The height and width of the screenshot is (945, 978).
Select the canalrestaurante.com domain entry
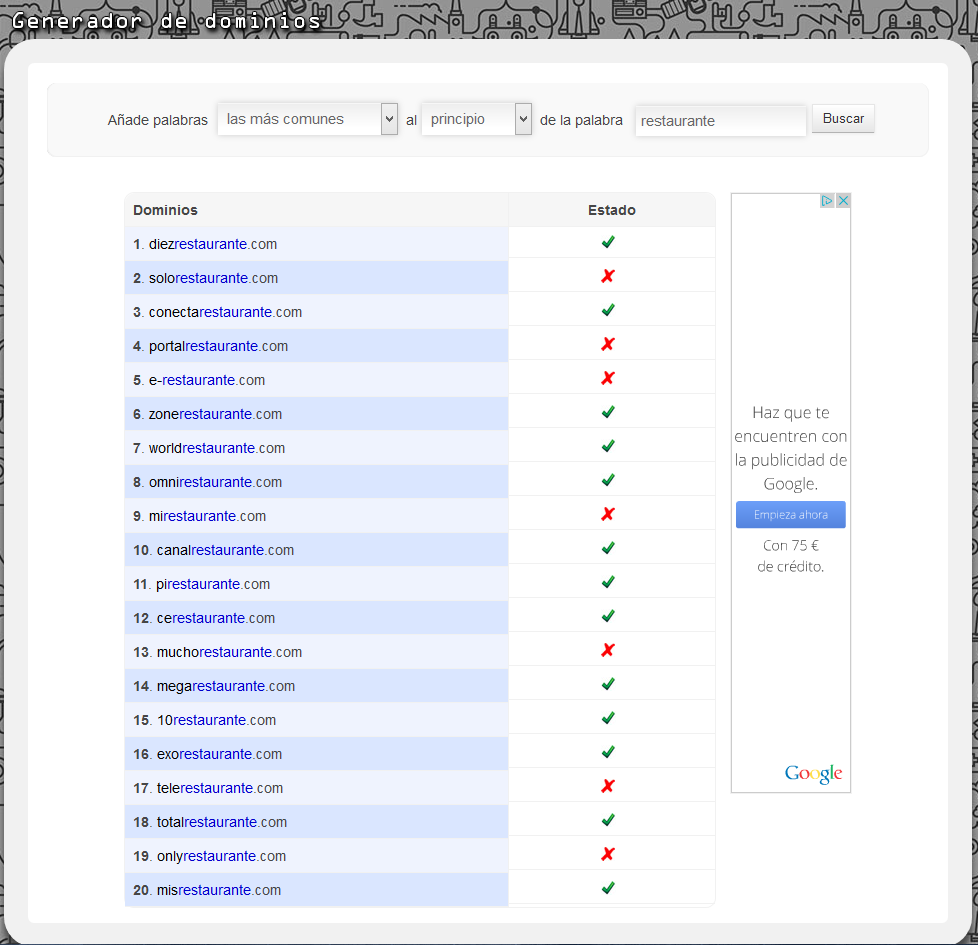(225, 550)
